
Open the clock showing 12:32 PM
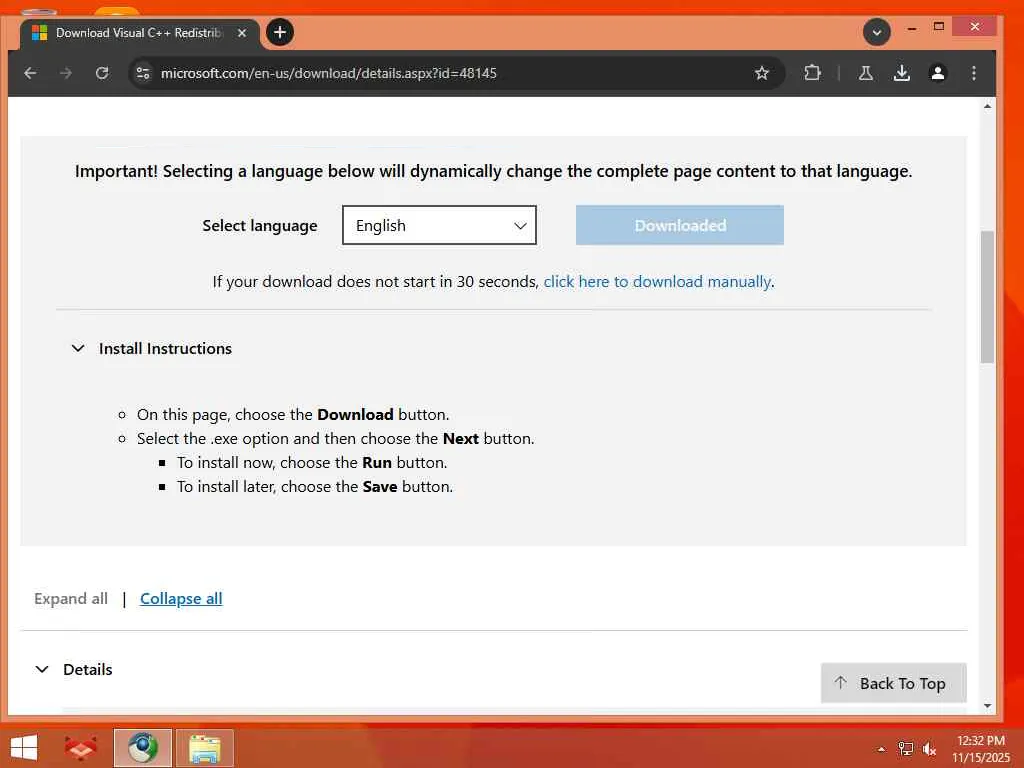tap(980, 749)
